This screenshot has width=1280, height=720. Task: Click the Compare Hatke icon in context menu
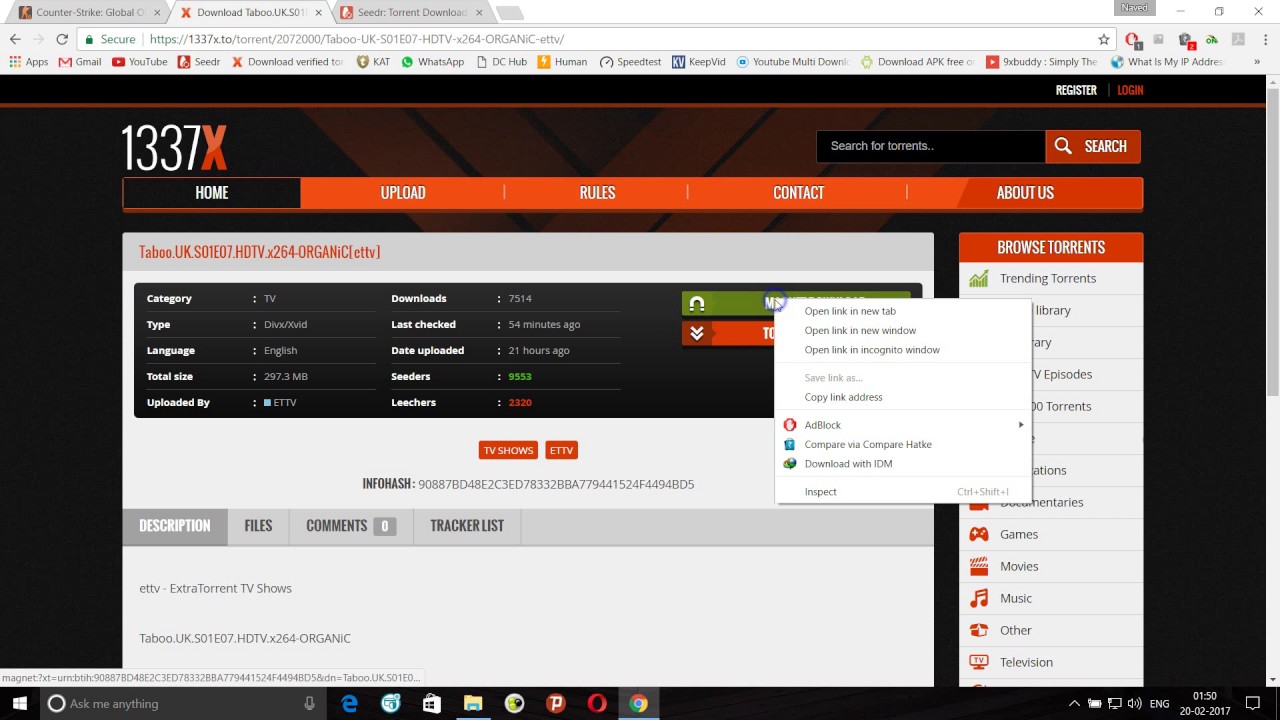click(x=790, y=444)
